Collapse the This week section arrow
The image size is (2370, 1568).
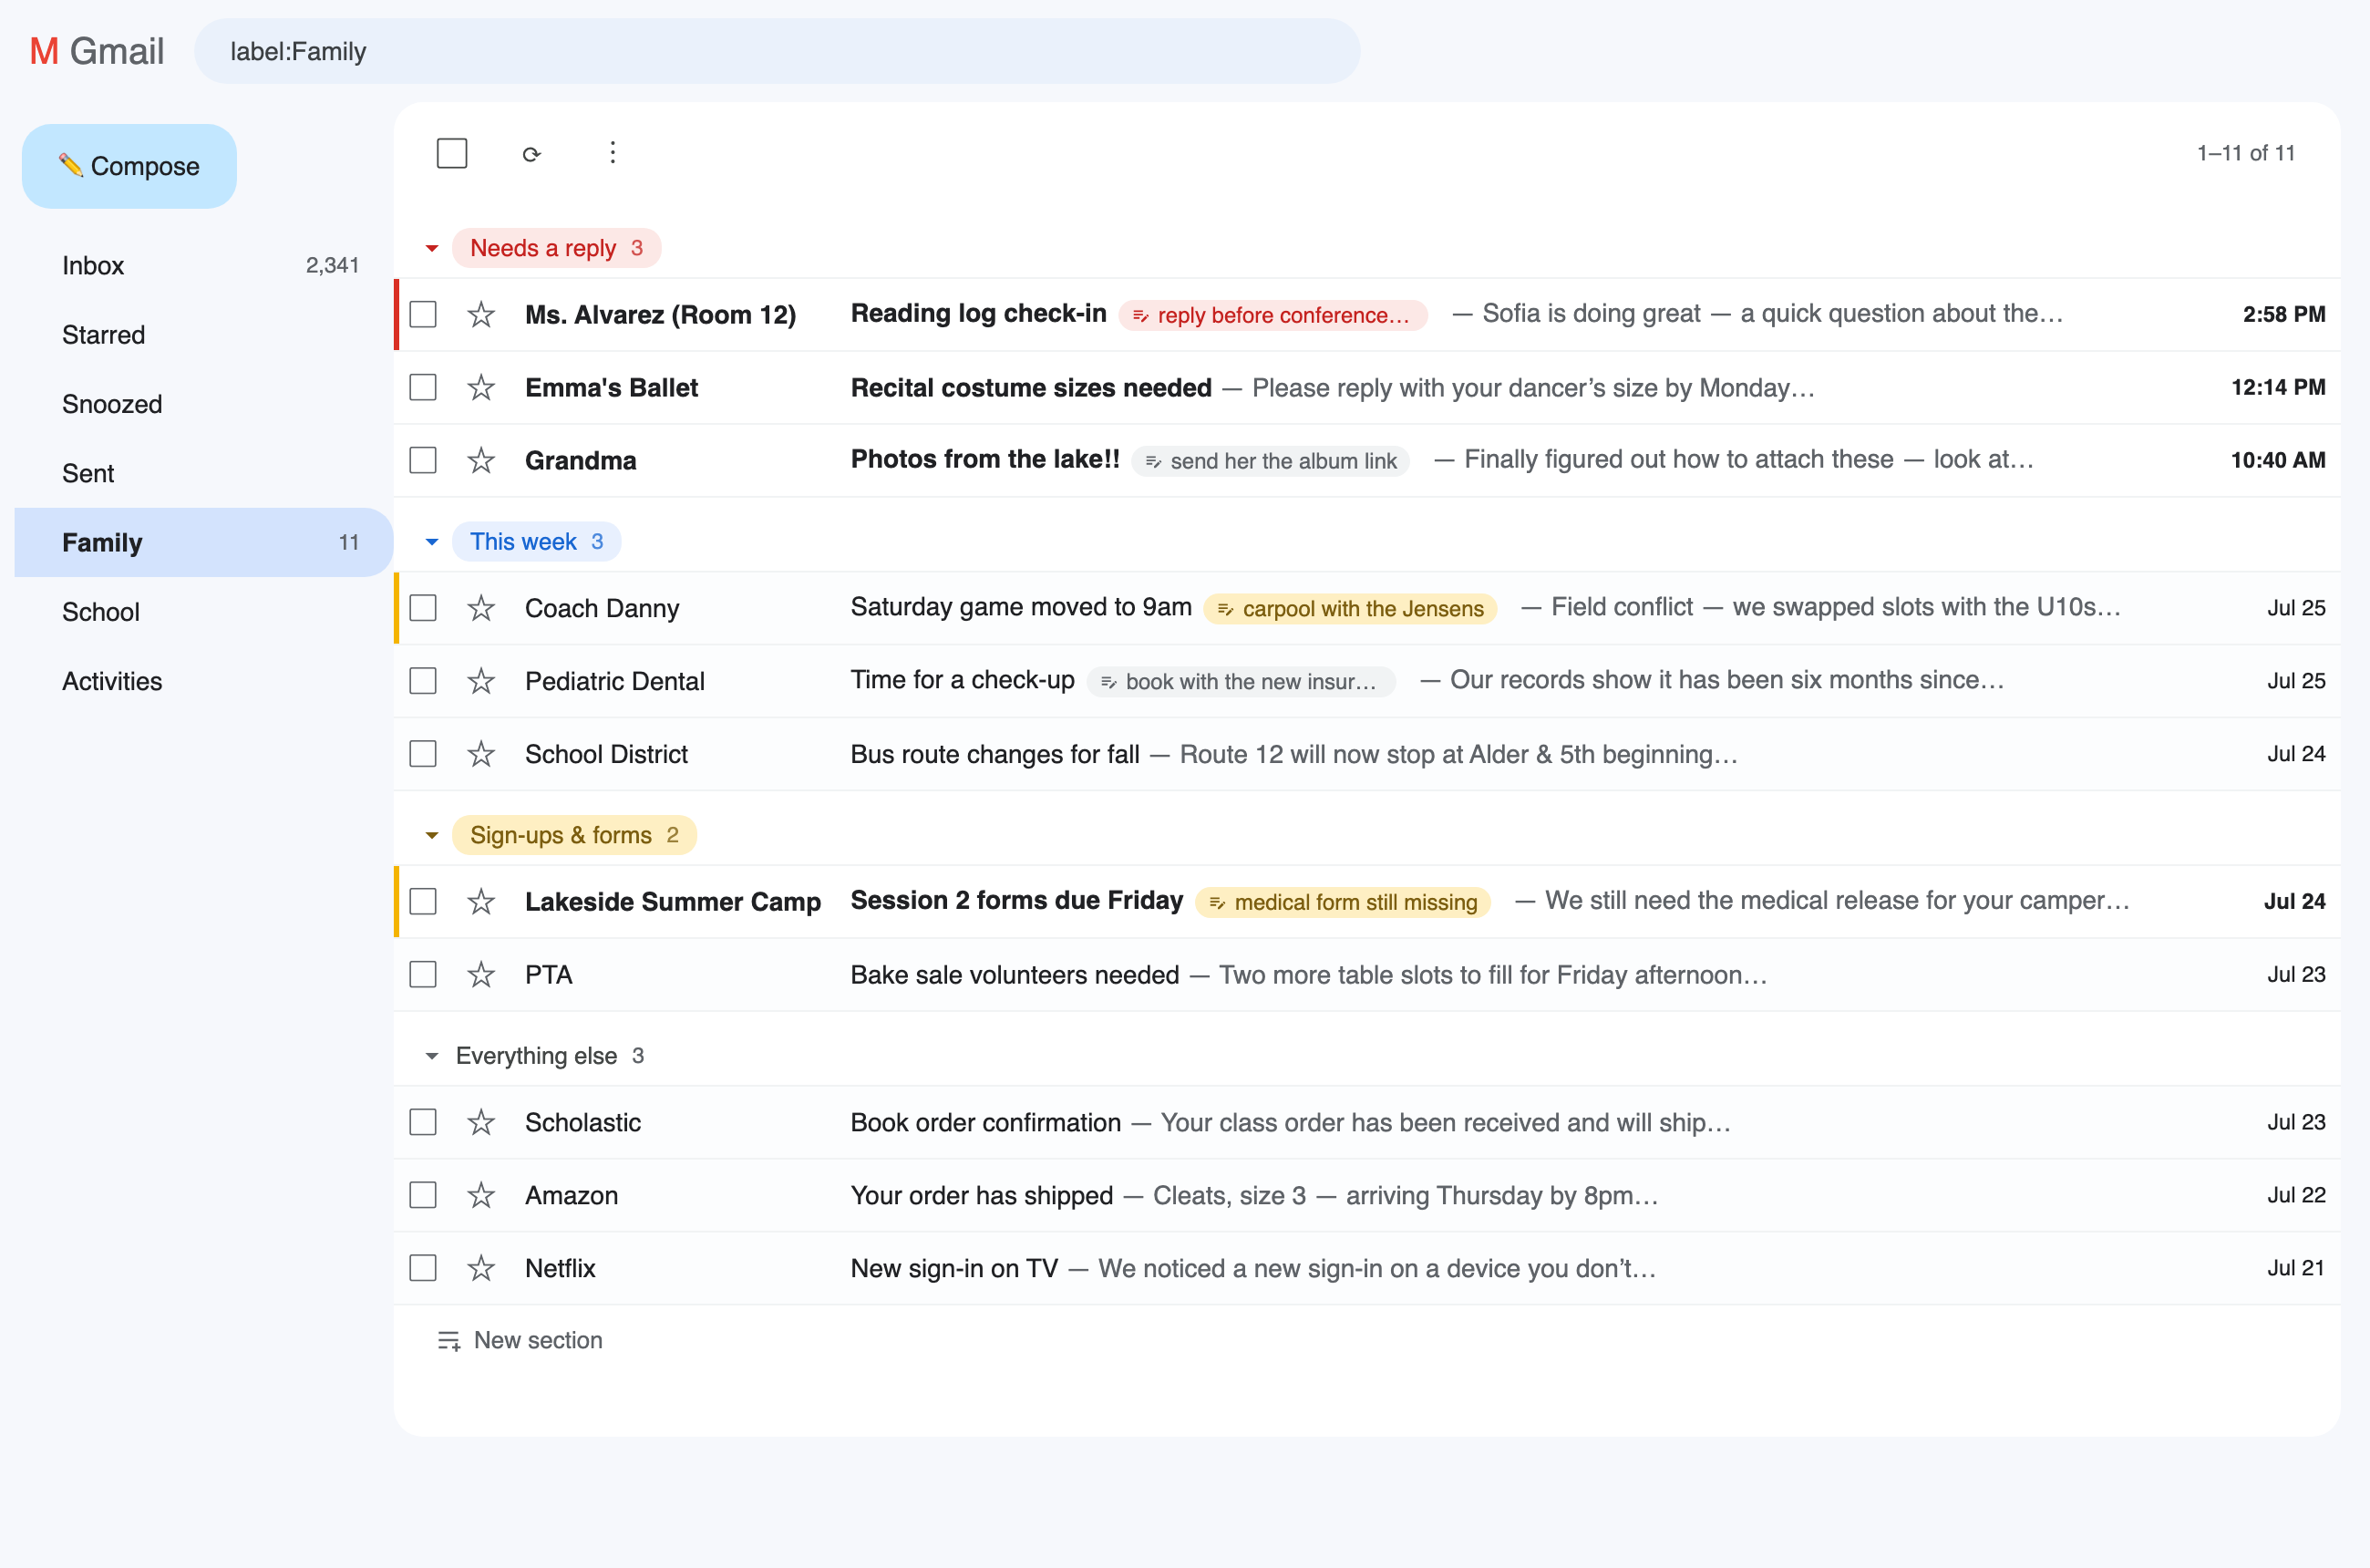point(432,542)
